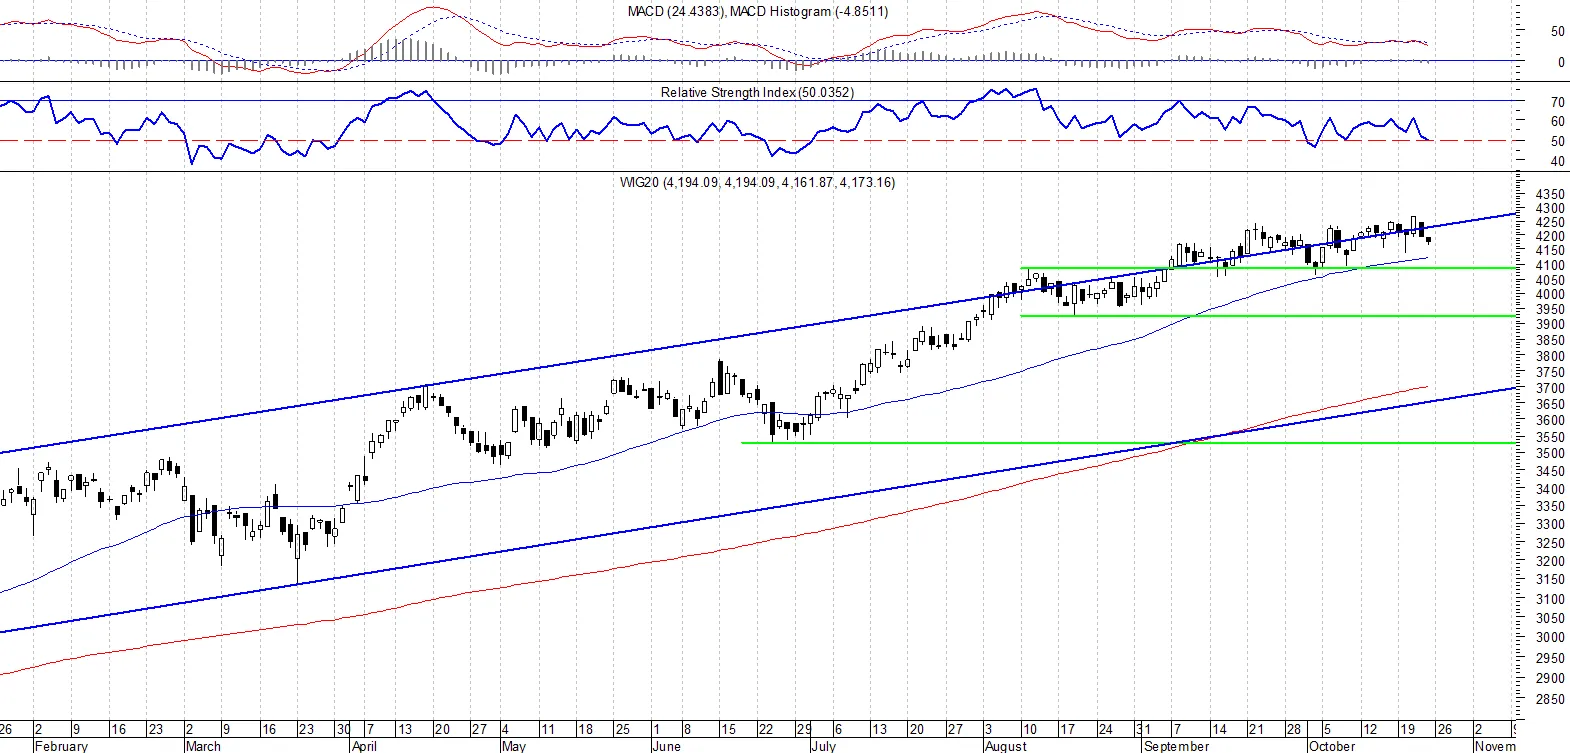The width and height of the screenshot is (1570, 753).
Task: Select the 28 date label in September
Action: (x=1293, y=729)
